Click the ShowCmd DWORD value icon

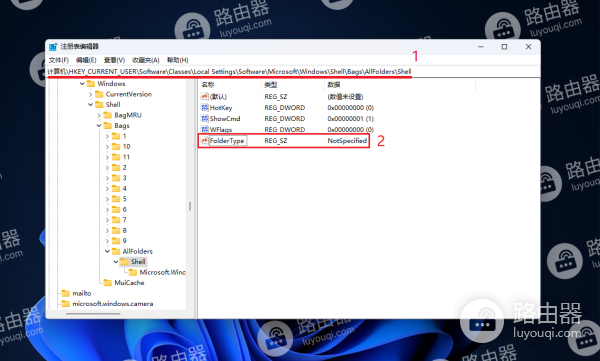point(204,119)
